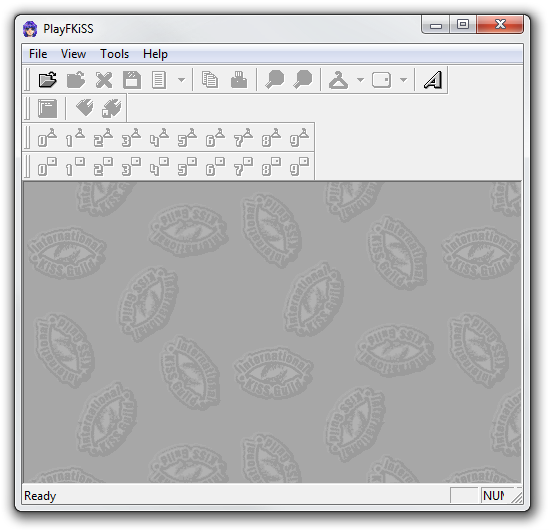Select palette number 5 button
Viewport: 549px width, 530px height.
click(187, 167)
